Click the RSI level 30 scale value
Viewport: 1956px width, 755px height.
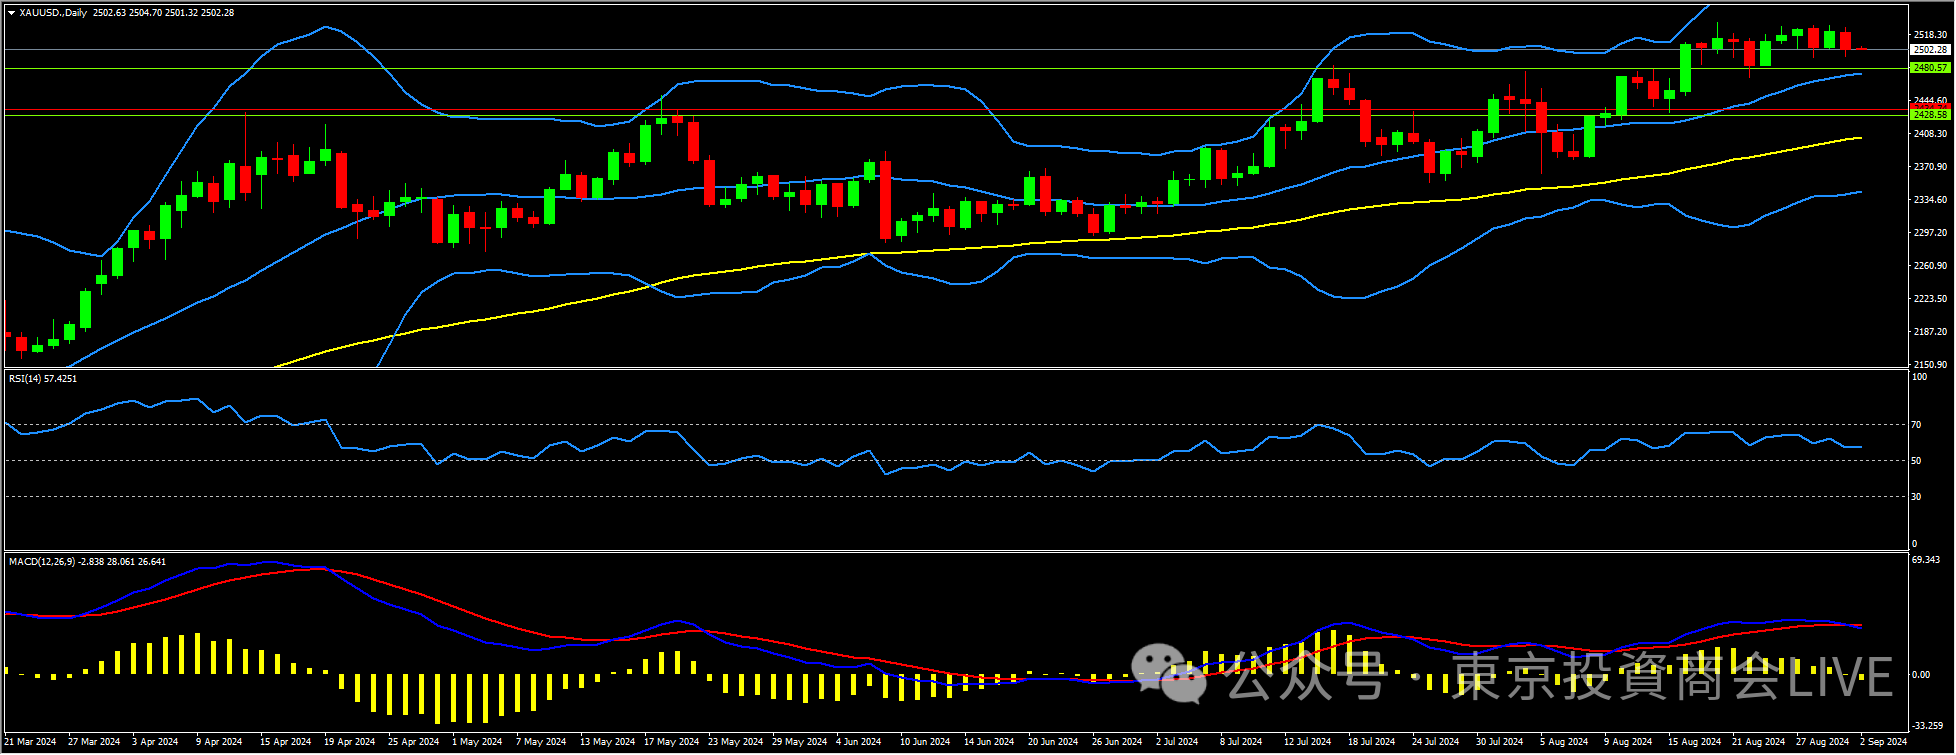(1916, 497)
